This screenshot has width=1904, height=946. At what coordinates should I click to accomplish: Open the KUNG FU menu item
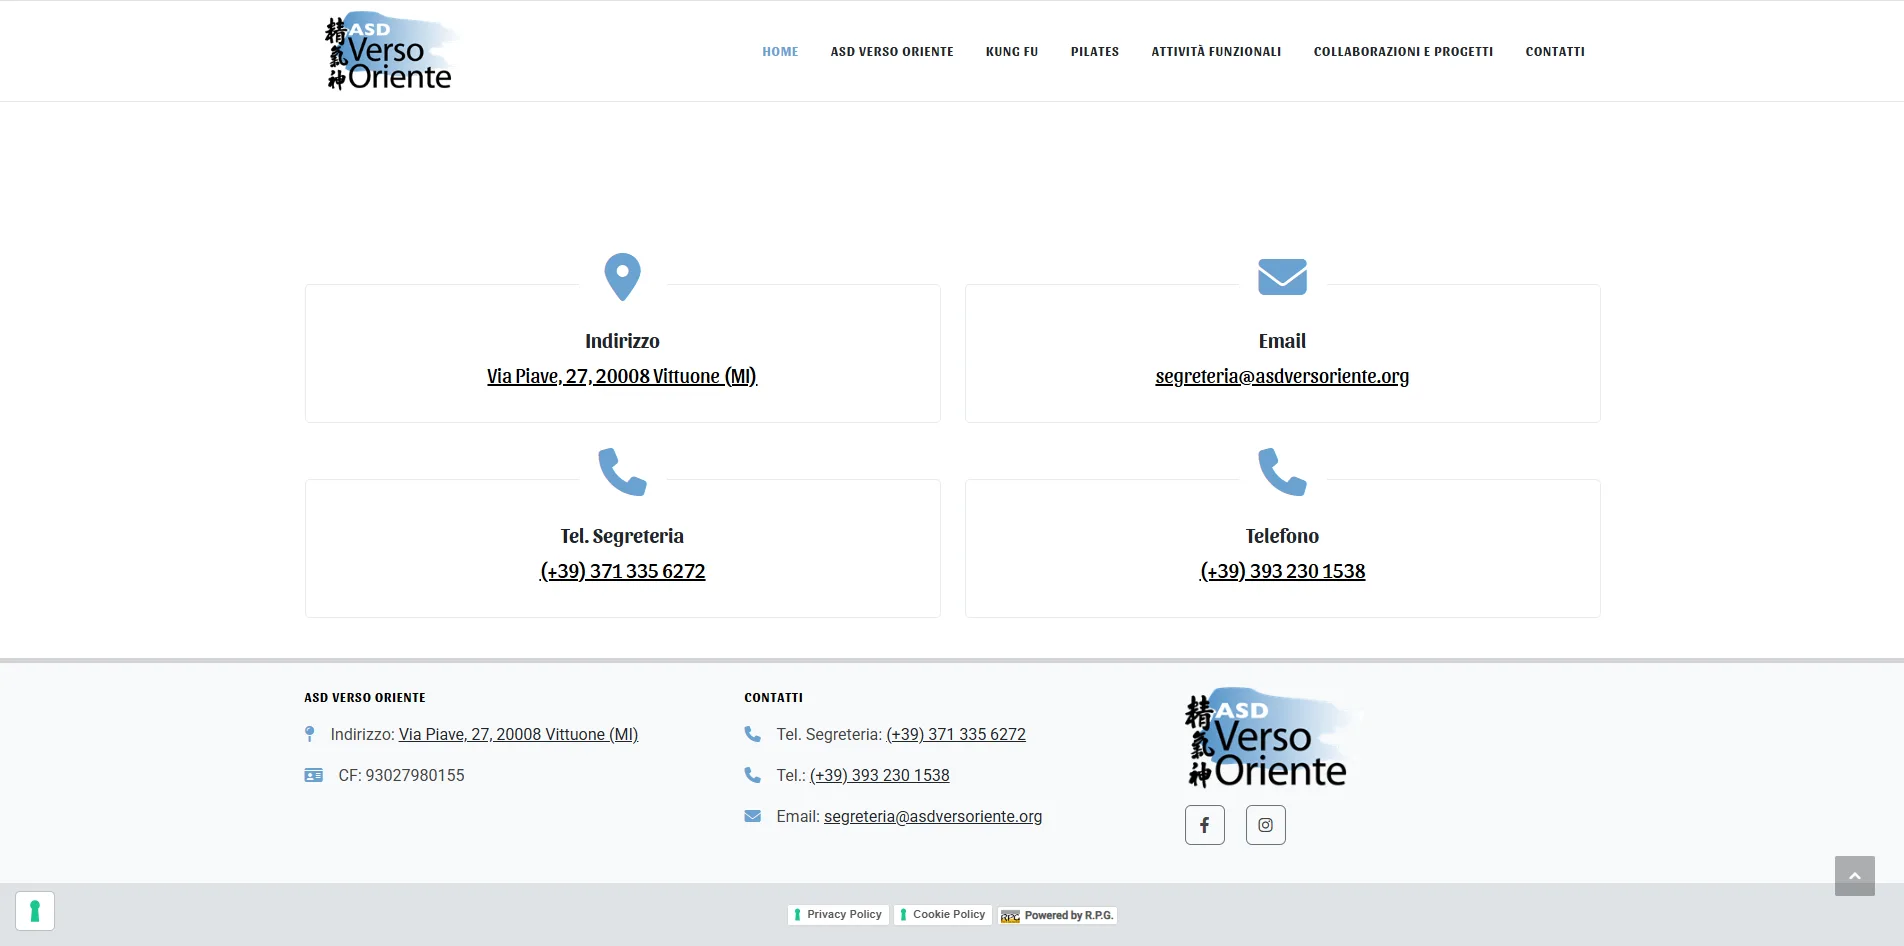[x=1012, y=52]
